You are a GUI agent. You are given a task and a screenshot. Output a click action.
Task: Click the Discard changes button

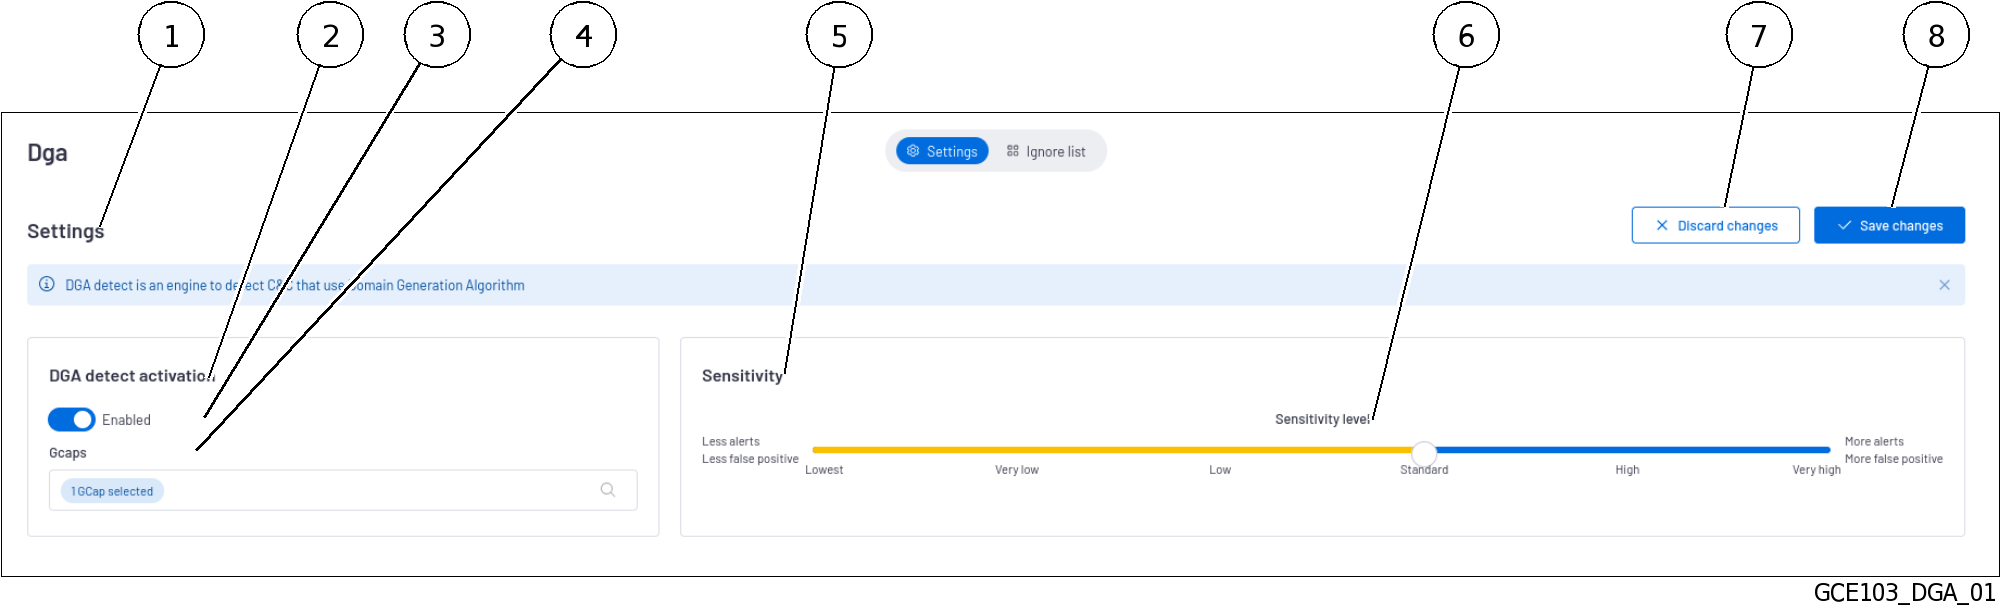tap(1715, 225)
